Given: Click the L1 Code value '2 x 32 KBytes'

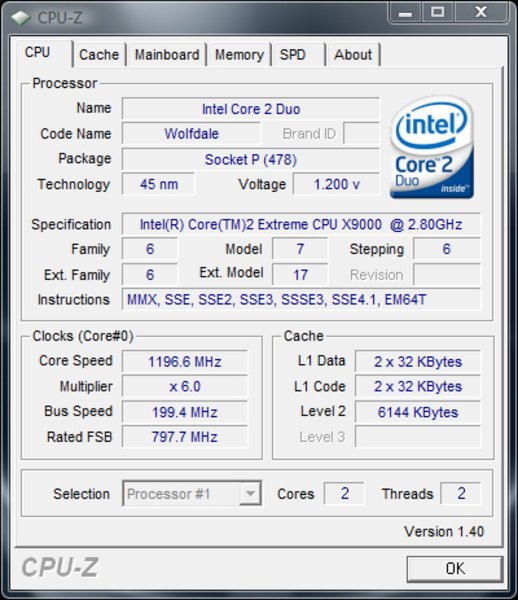Looking at the screenshot, I should pyautogui.click(x=418, y=386).
